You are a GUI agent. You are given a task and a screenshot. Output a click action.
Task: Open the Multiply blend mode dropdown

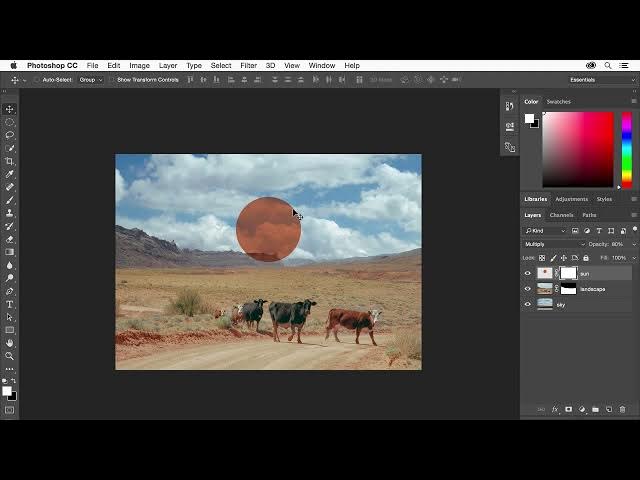554,244
